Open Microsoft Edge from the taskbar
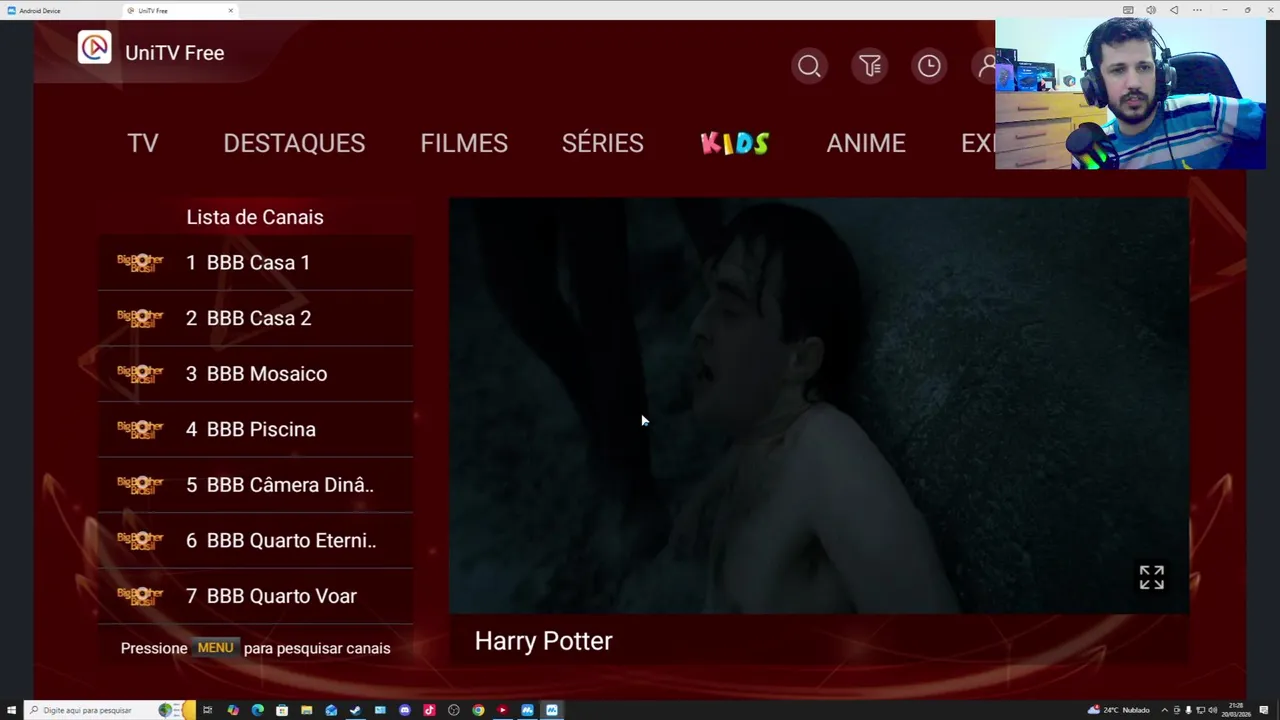Image resolution: width=1280 pixels, height=720 pixels. (x=257, y=710)
